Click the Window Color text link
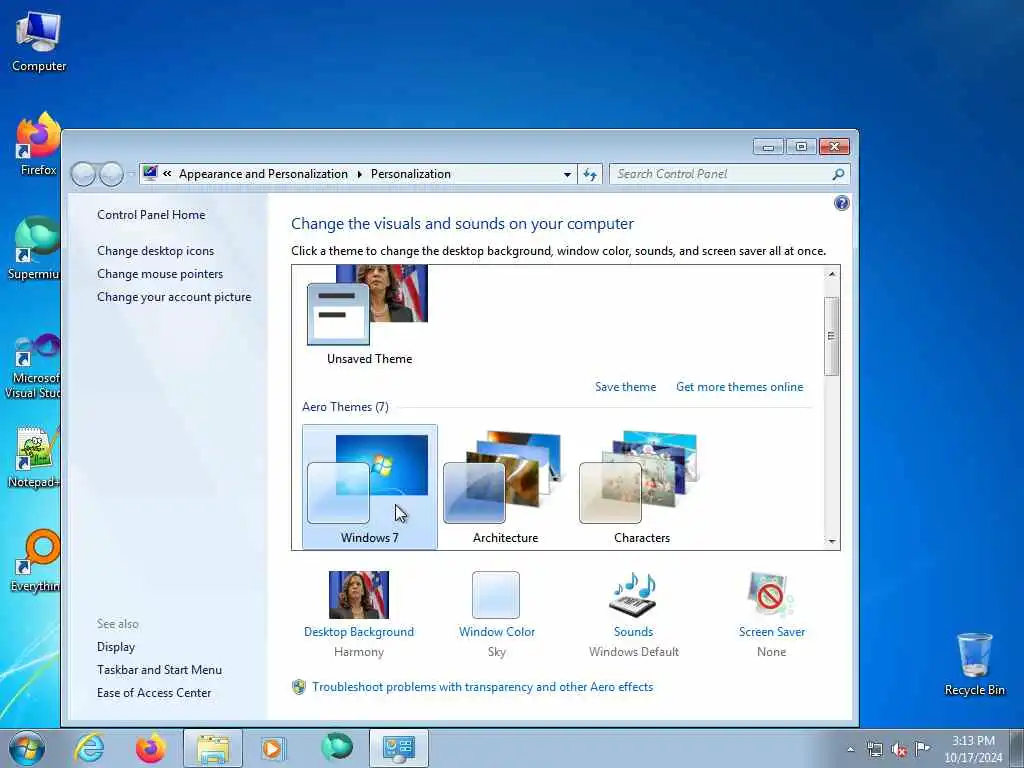 pyautogui.click(x=496, y=632)
